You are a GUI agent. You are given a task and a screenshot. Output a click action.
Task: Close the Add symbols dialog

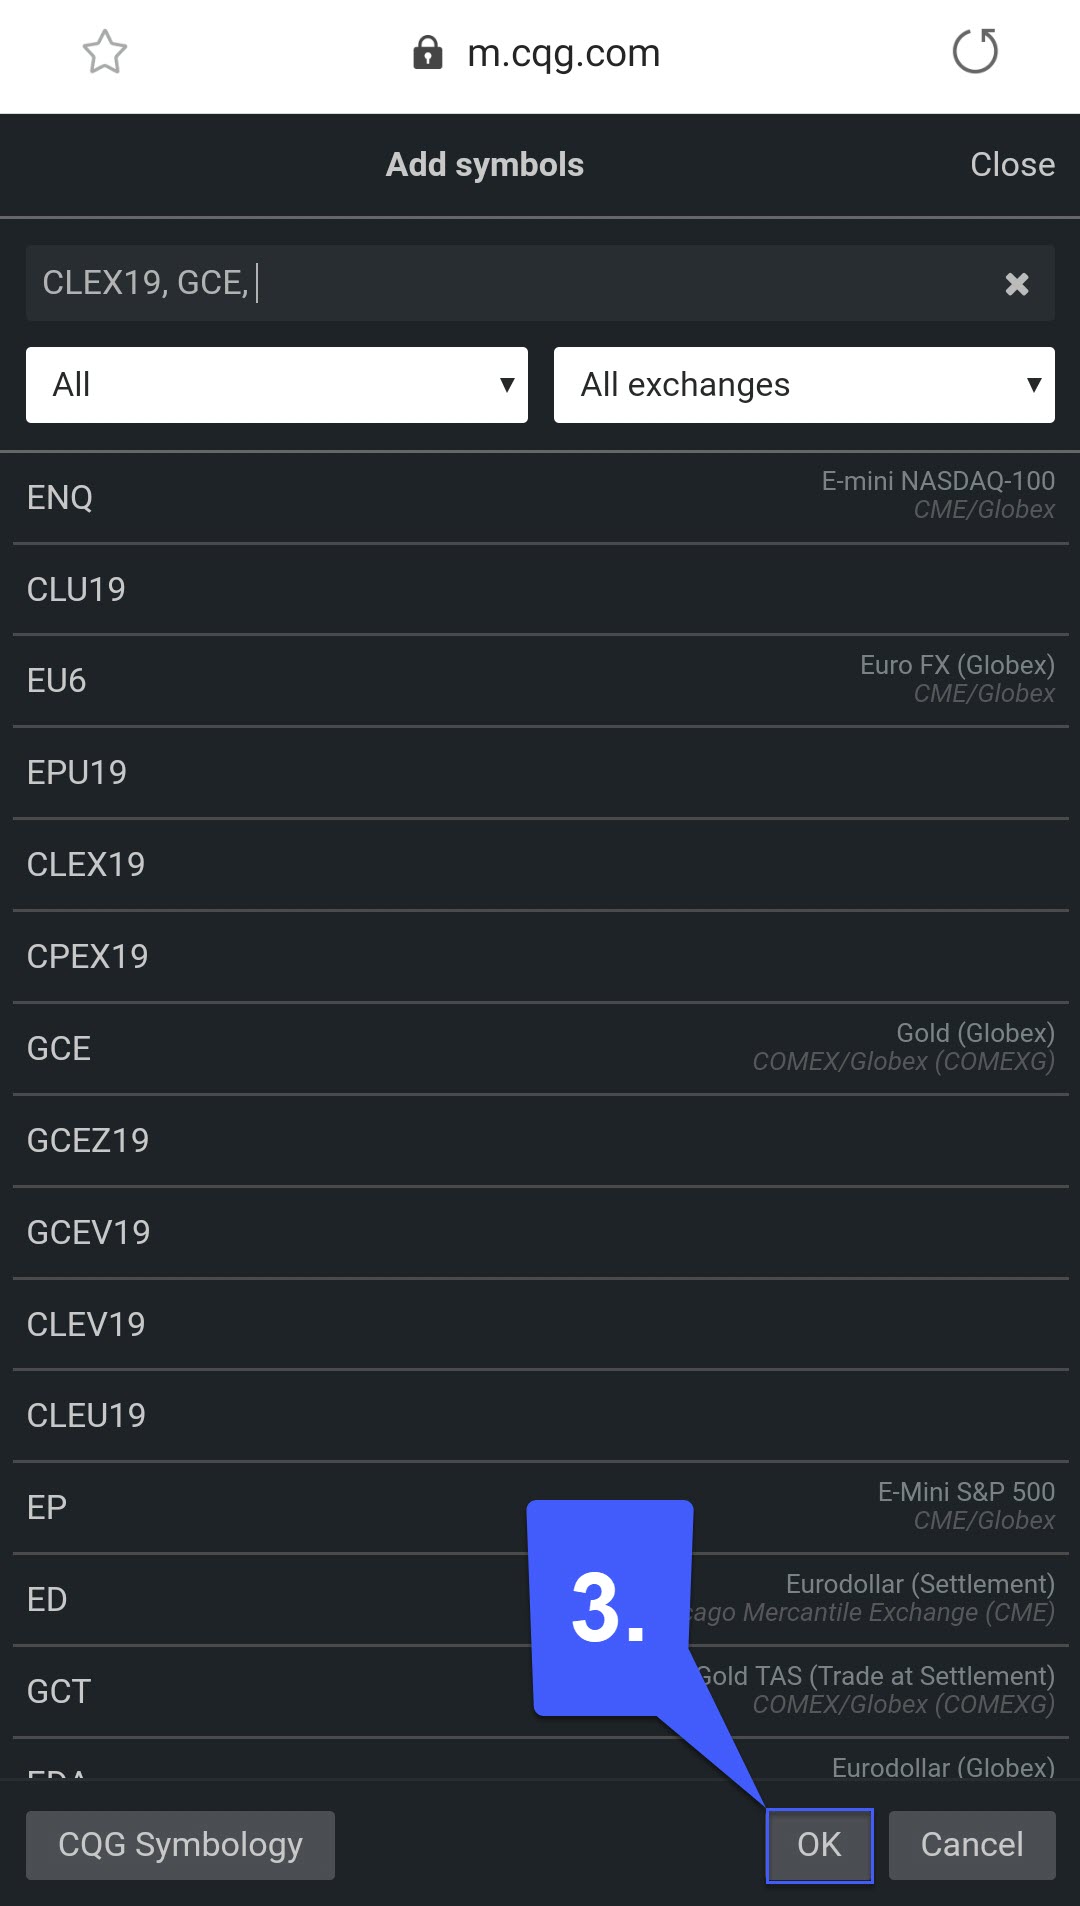(1012, 164)
